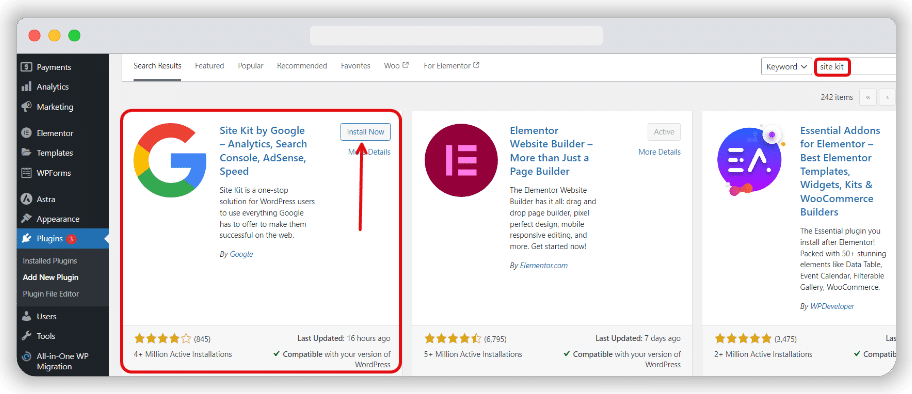The image size is (912, 394).
Task: Click the Active button on Elementor
Action: pos(664,132)
